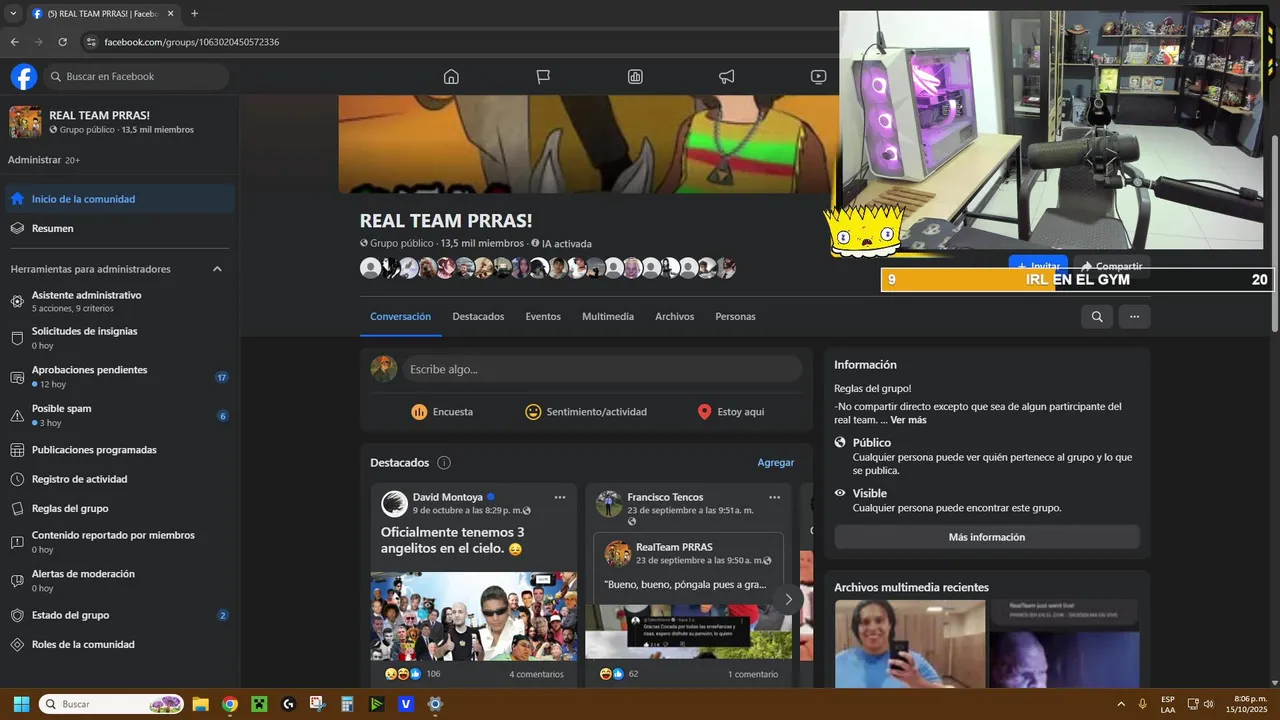The width and height of the screenshot is (1280, 720).
Task: Go to the Home feed icon
Action: 451,77
